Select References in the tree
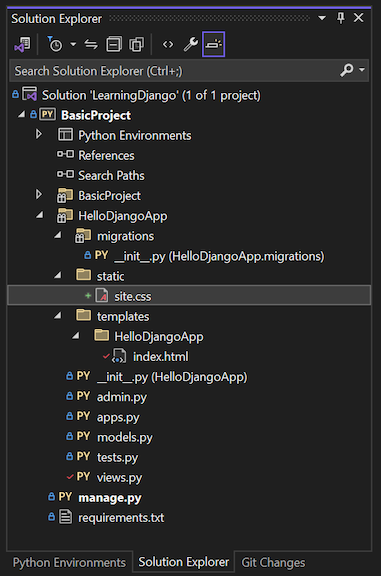The image size is (381, 576). click(106, 155)
